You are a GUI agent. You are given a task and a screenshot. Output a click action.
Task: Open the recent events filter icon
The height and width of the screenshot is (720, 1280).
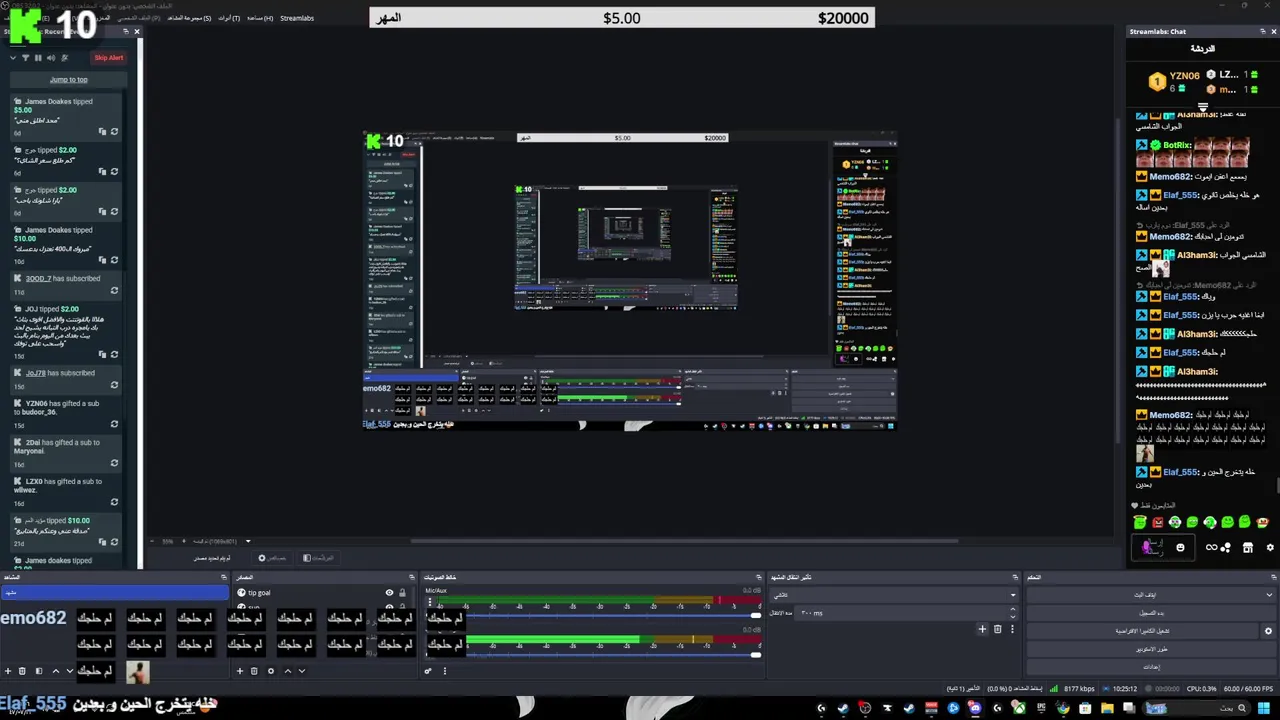tap(25, 58)
